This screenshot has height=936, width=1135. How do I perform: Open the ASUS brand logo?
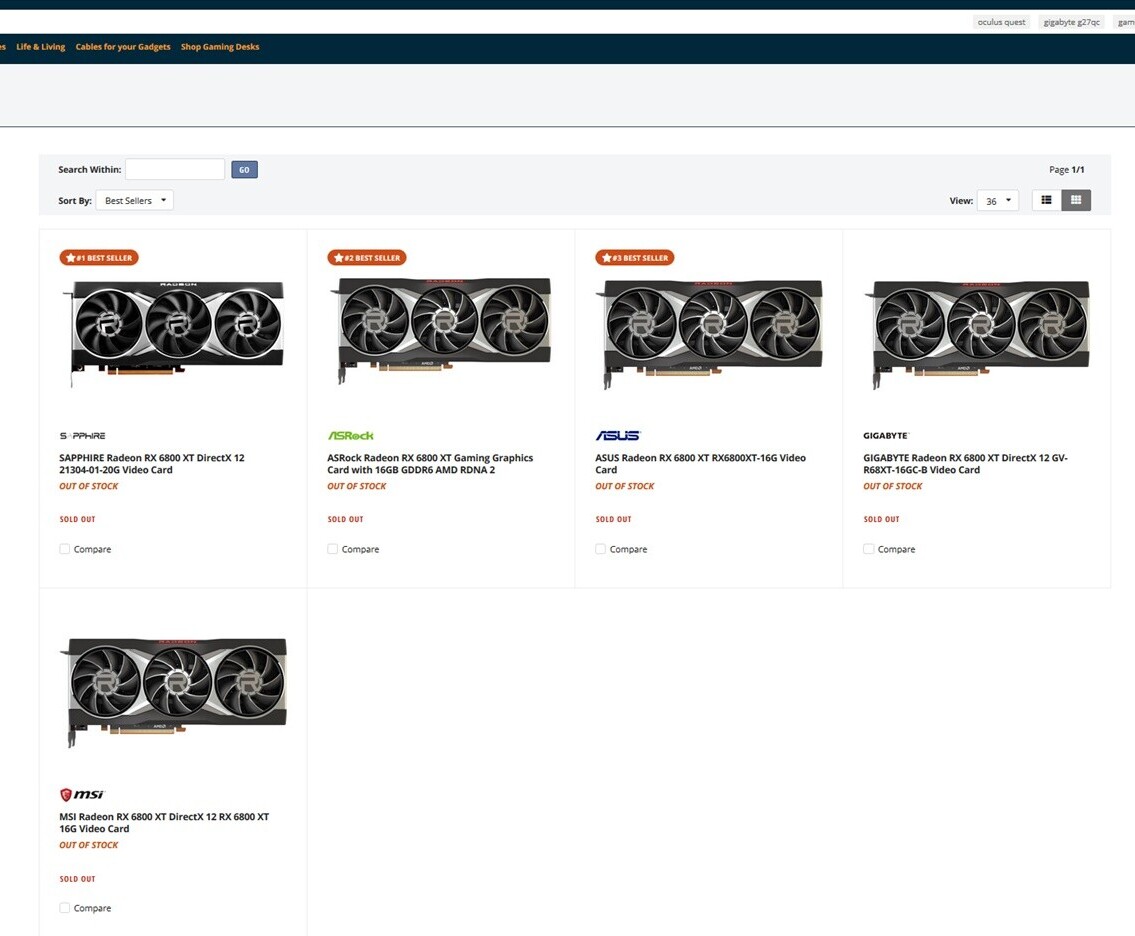click(617, 436)
